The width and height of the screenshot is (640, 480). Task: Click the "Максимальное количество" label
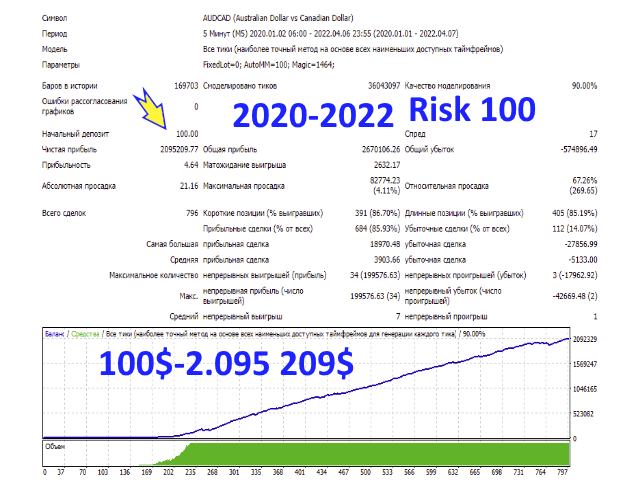153,276
